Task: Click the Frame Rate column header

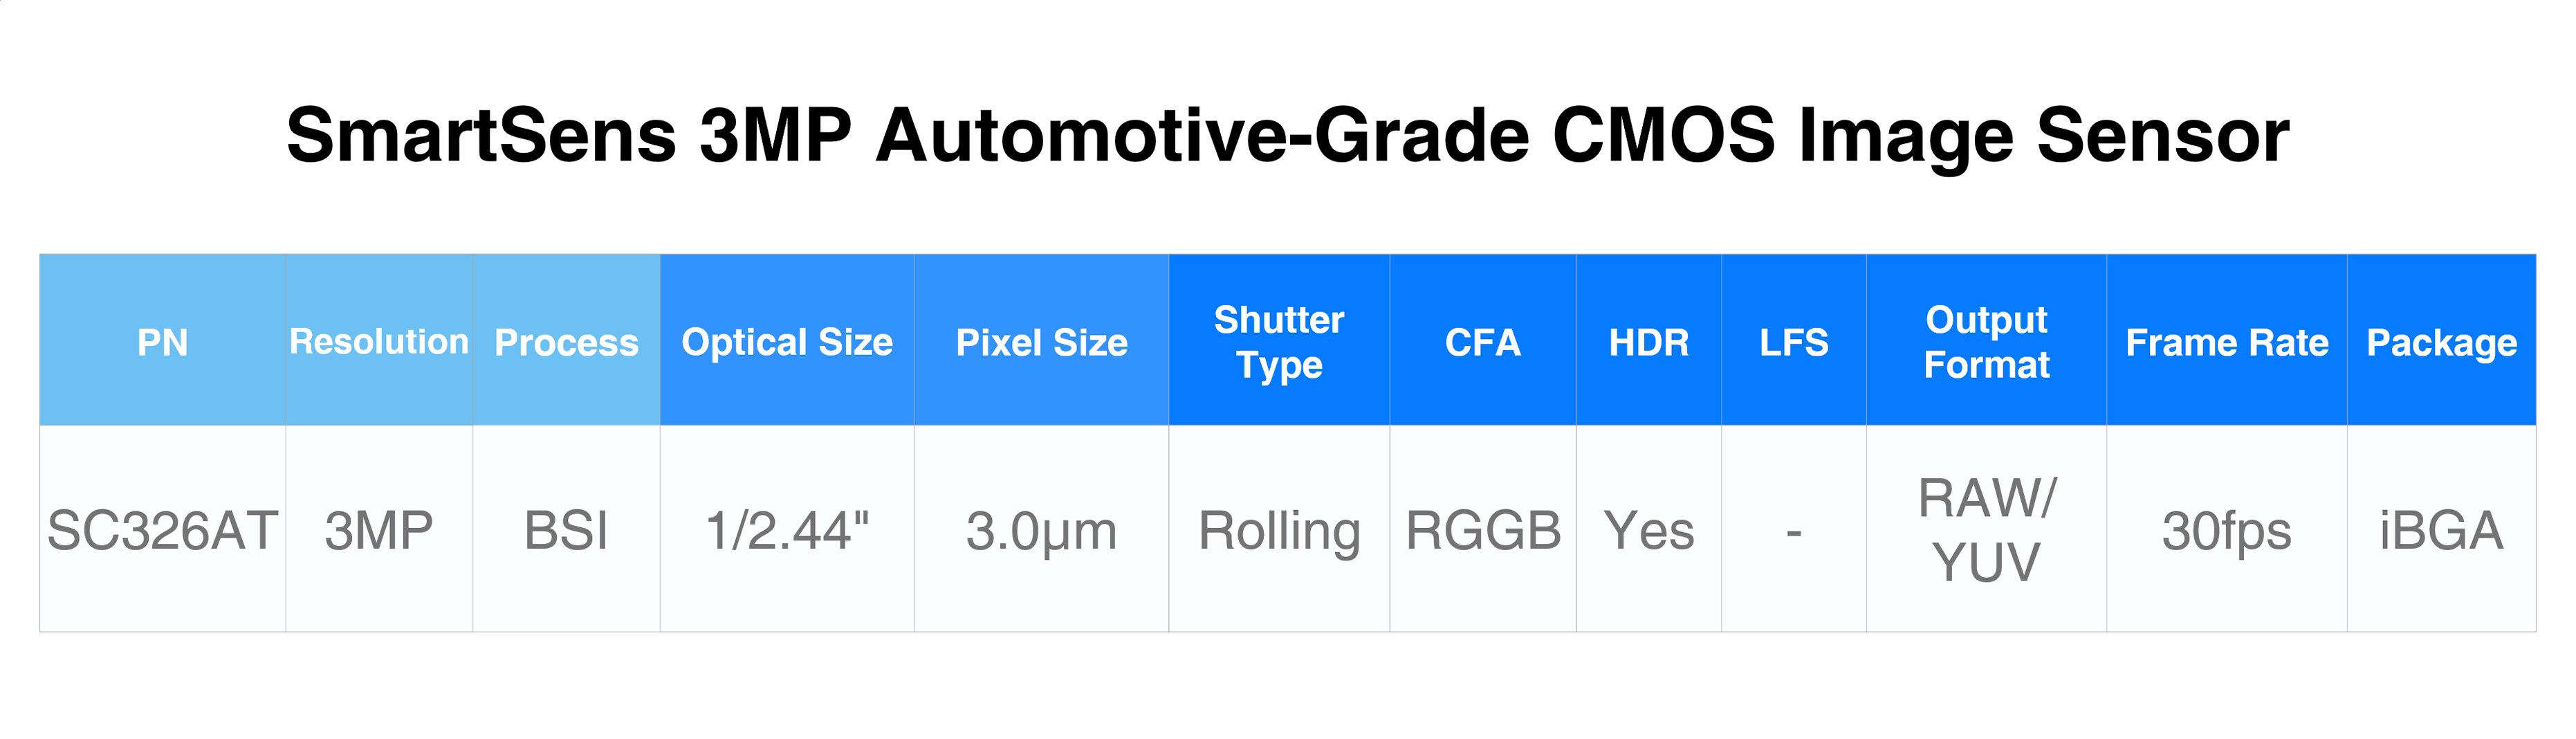Action: (2227, 341)
